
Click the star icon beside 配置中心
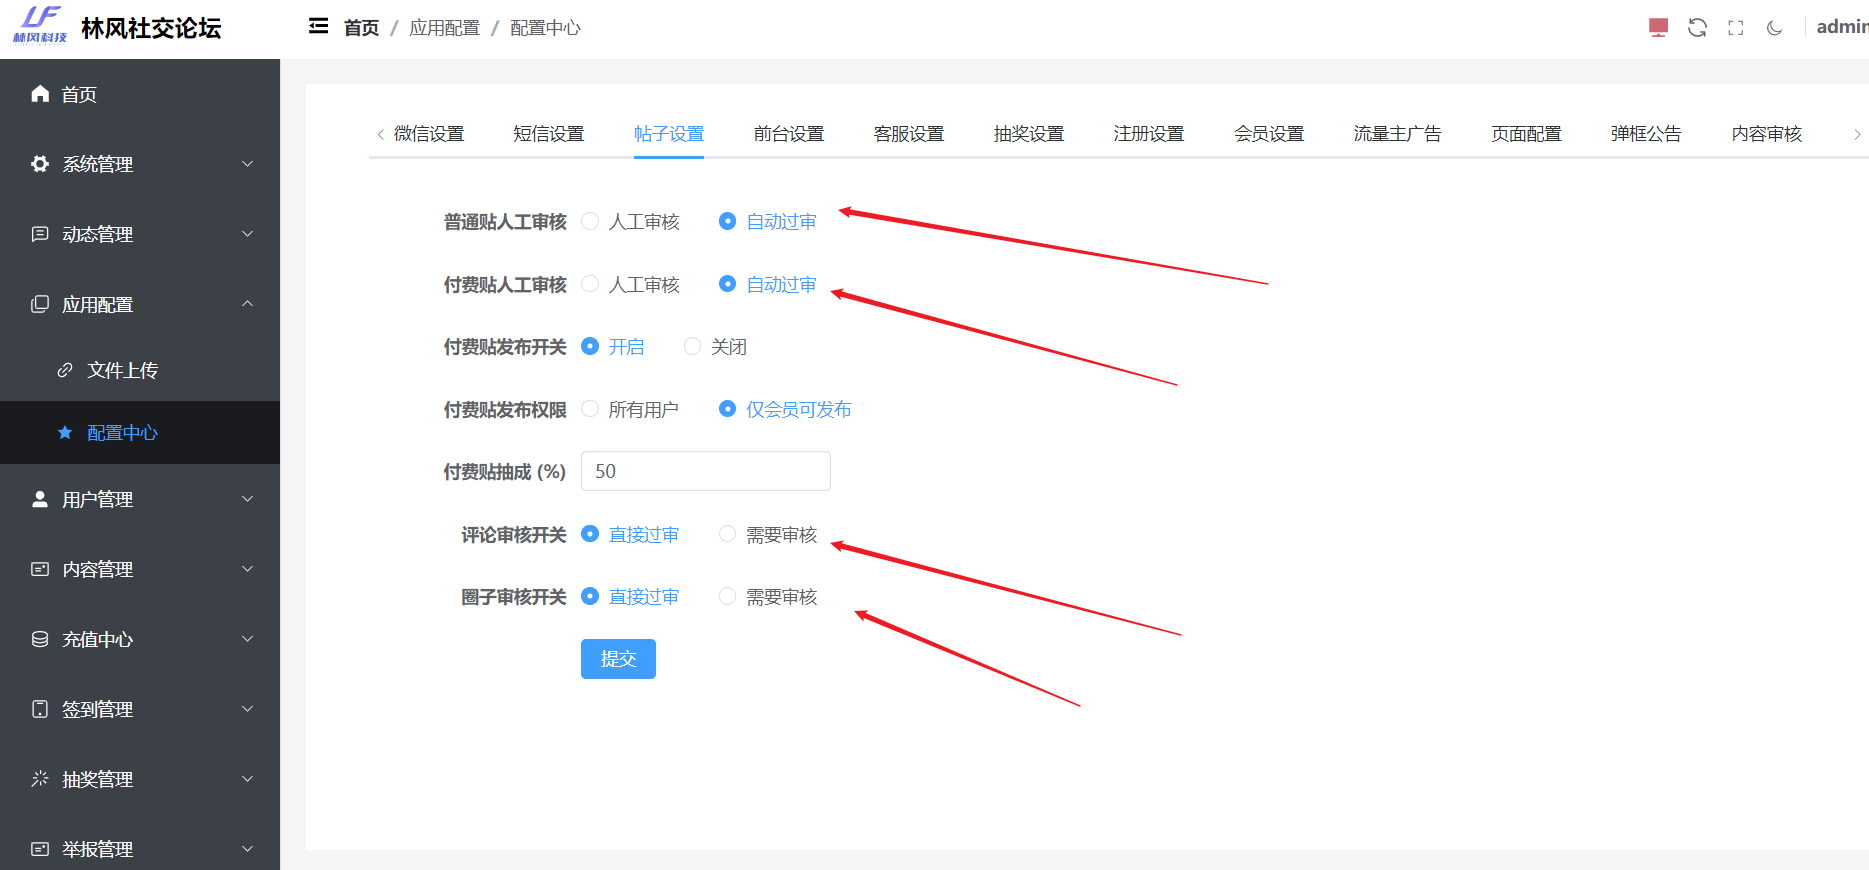(65, 432)
